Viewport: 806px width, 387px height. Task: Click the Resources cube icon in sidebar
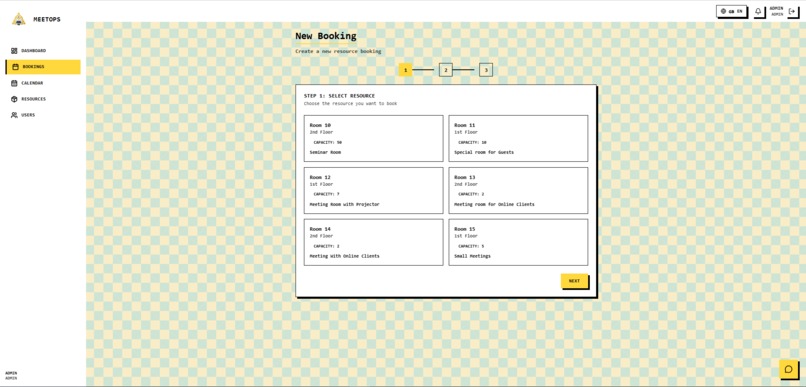[14, 99]
